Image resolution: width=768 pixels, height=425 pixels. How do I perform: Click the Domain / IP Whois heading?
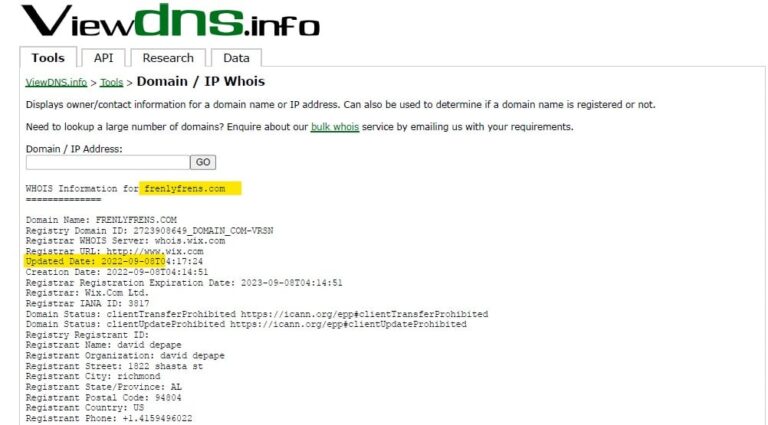click(201, 81)
